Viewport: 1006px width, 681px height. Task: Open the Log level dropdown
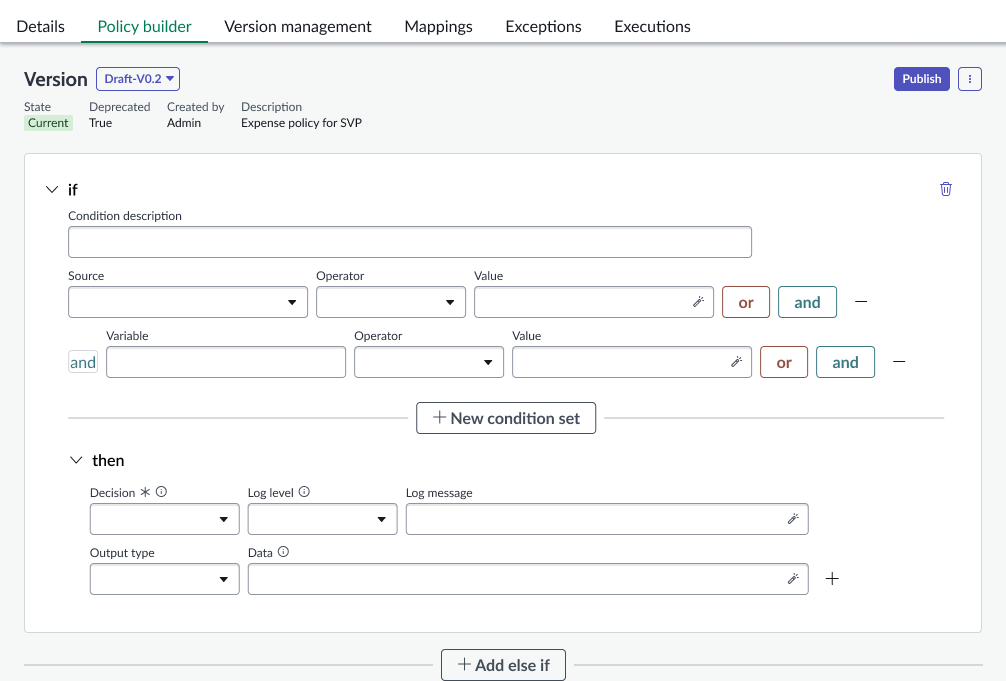tap(322, 519)
